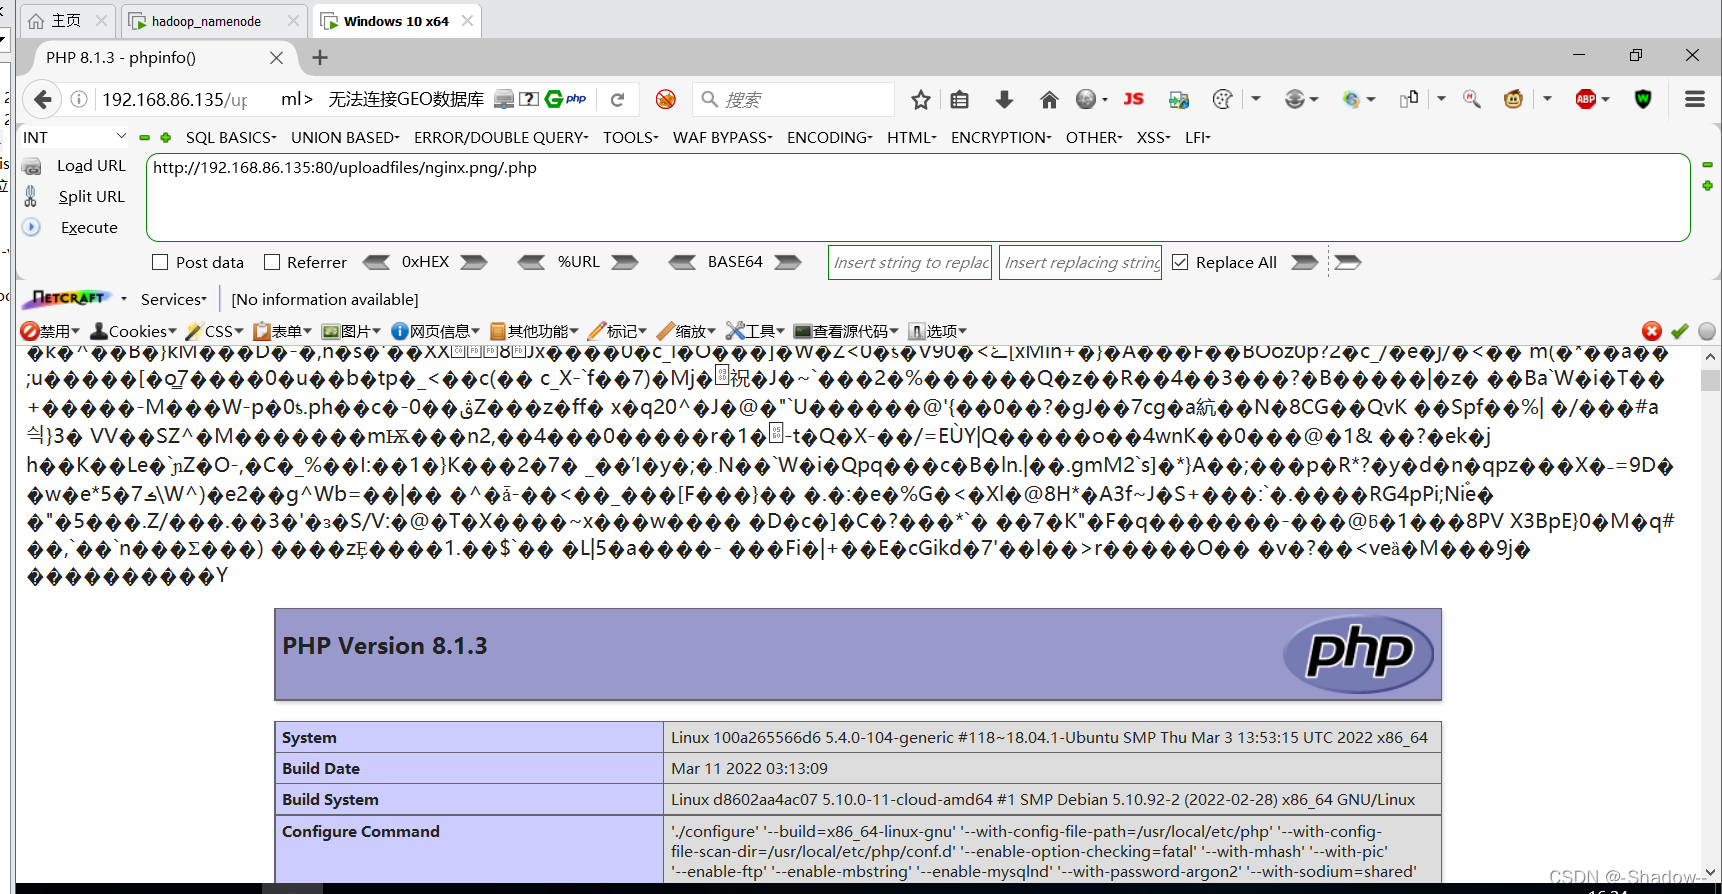
Task: Switch to the hadoop_namenode VM tab
Action: click(206, 21)
